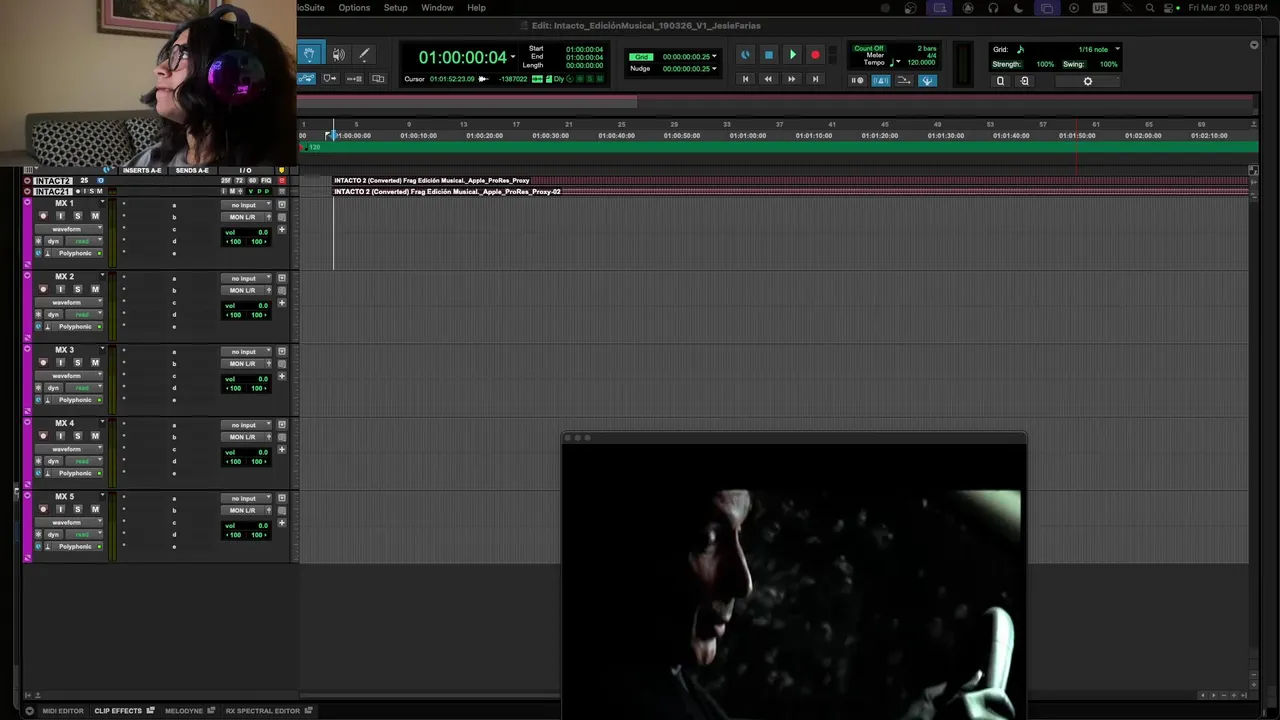
Task: Open MX 2 no input selector
Action: (247, 278)
